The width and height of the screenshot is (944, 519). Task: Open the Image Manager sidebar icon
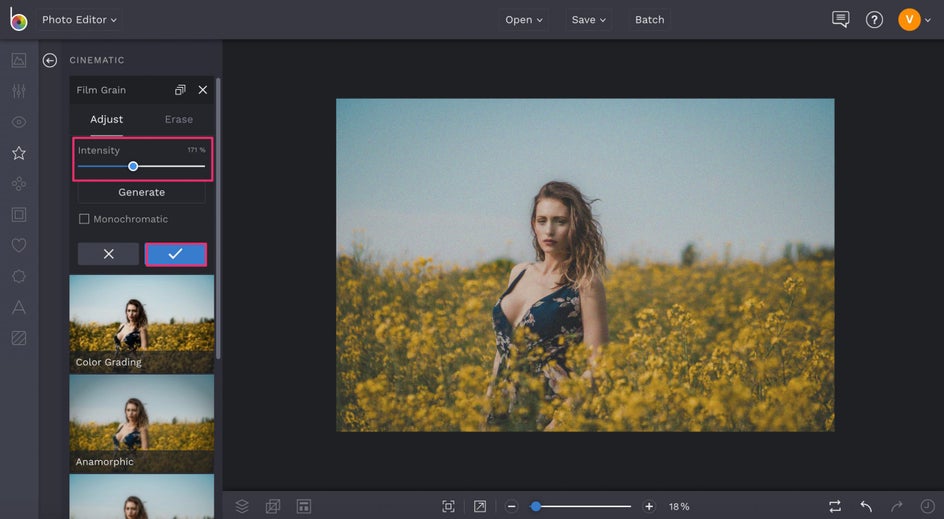[x=19, y=60]
